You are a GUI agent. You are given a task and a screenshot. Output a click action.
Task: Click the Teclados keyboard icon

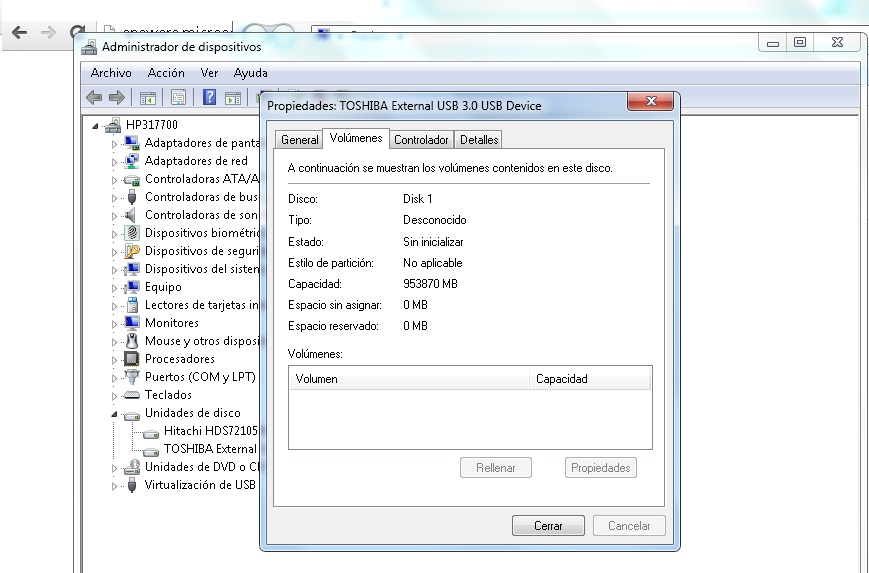[132, 395]
